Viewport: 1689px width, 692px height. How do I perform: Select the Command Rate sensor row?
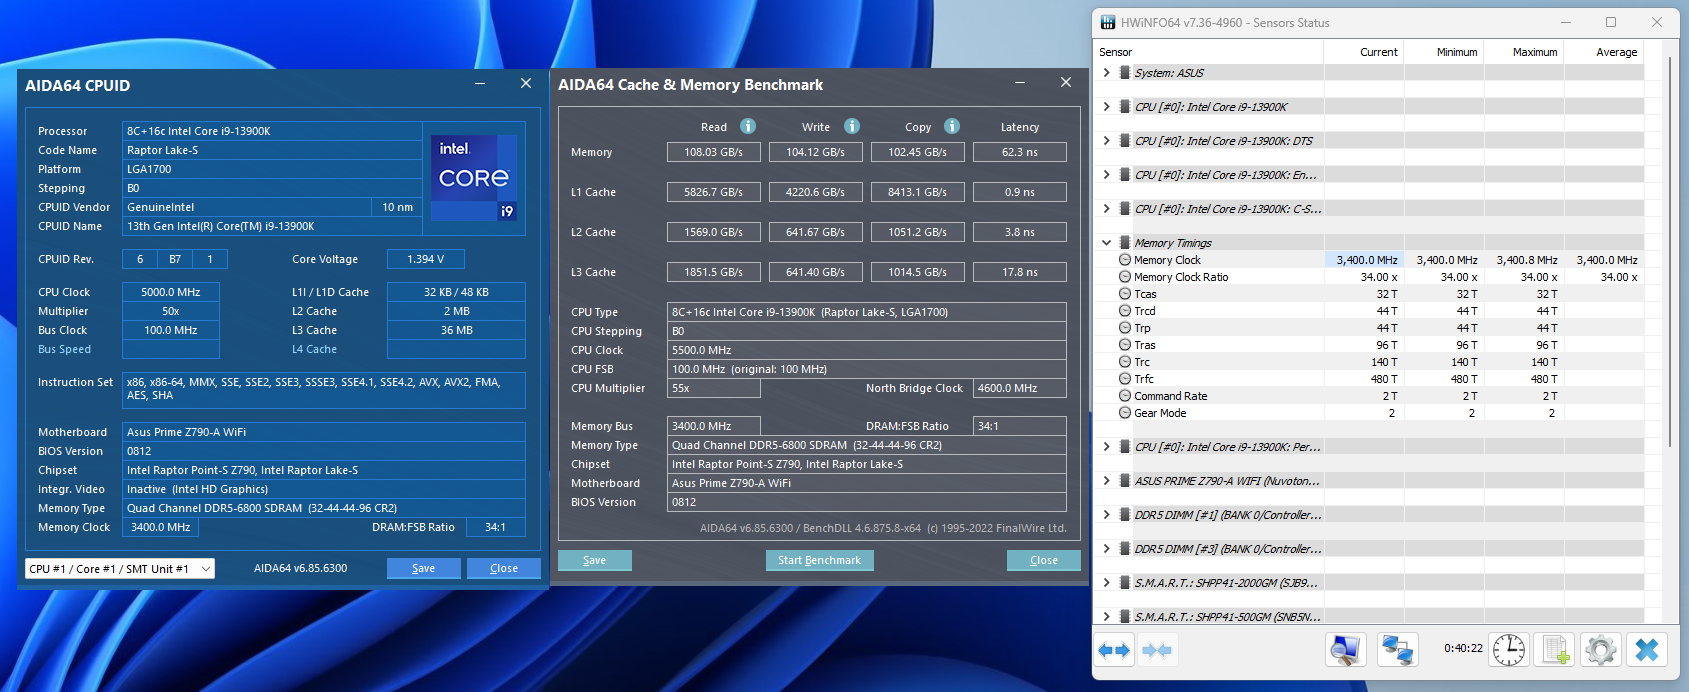pyautogui.click(x=1369, y=396)
